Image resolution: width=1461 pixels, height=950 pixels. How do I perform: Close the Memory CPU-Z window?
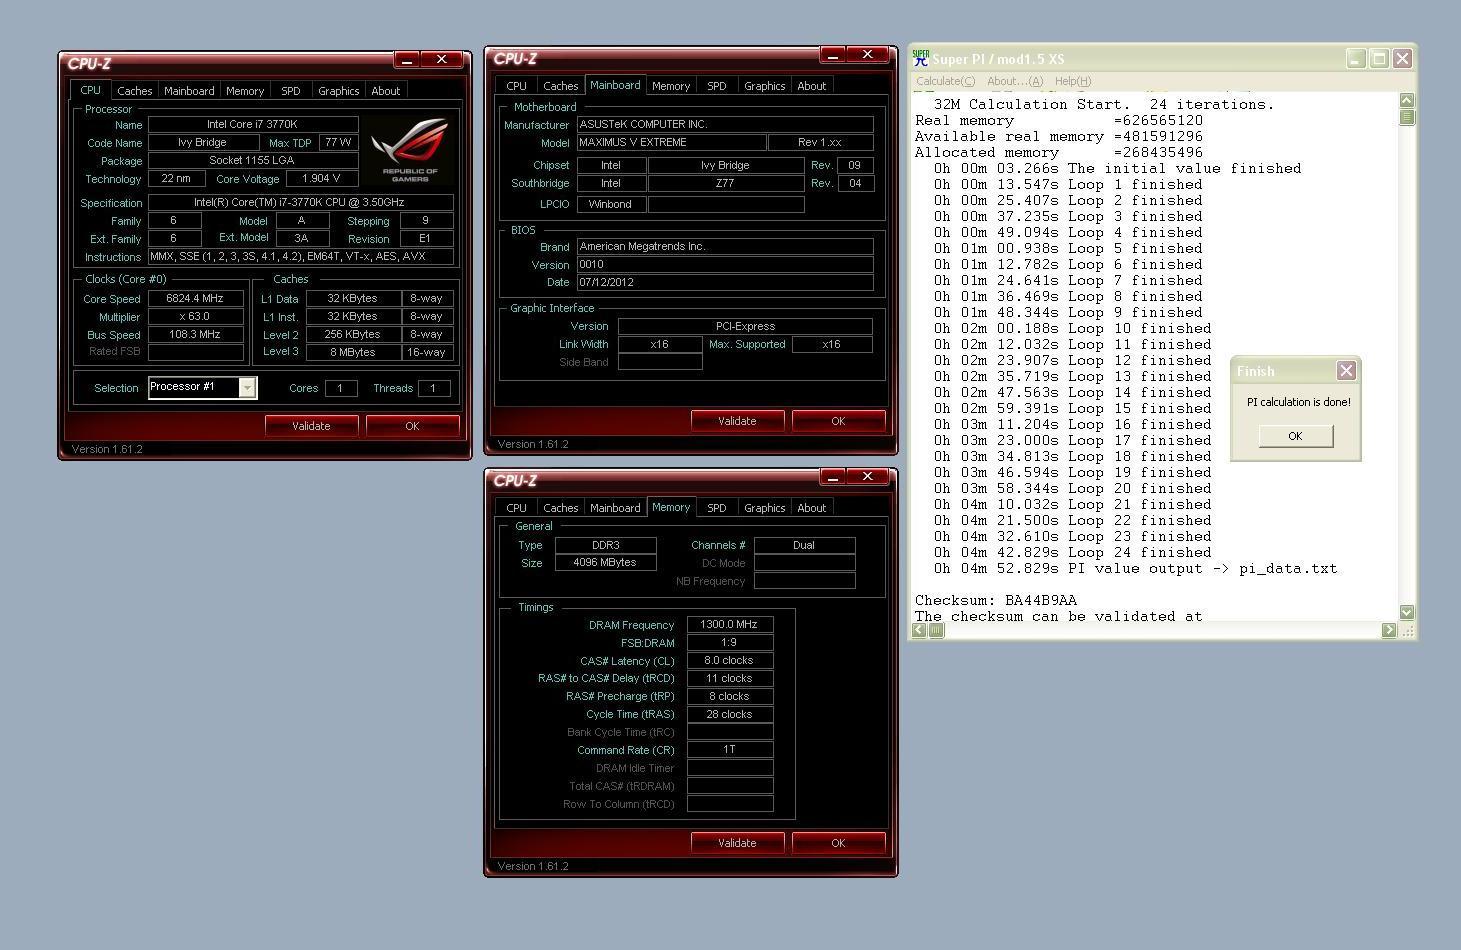[867, 477]
